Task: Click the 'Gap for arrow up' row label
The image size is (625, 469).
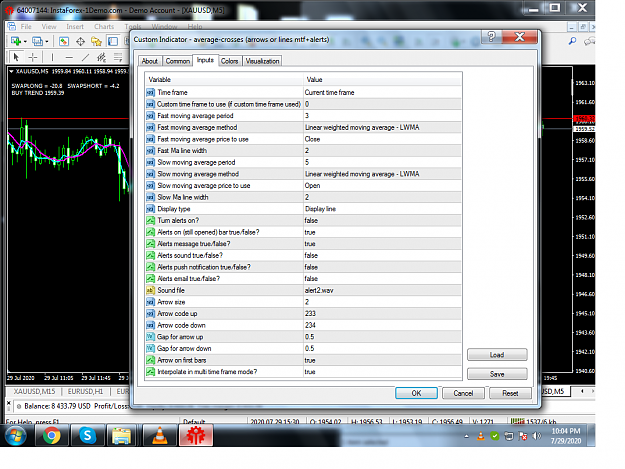Action: coord(180,337)
